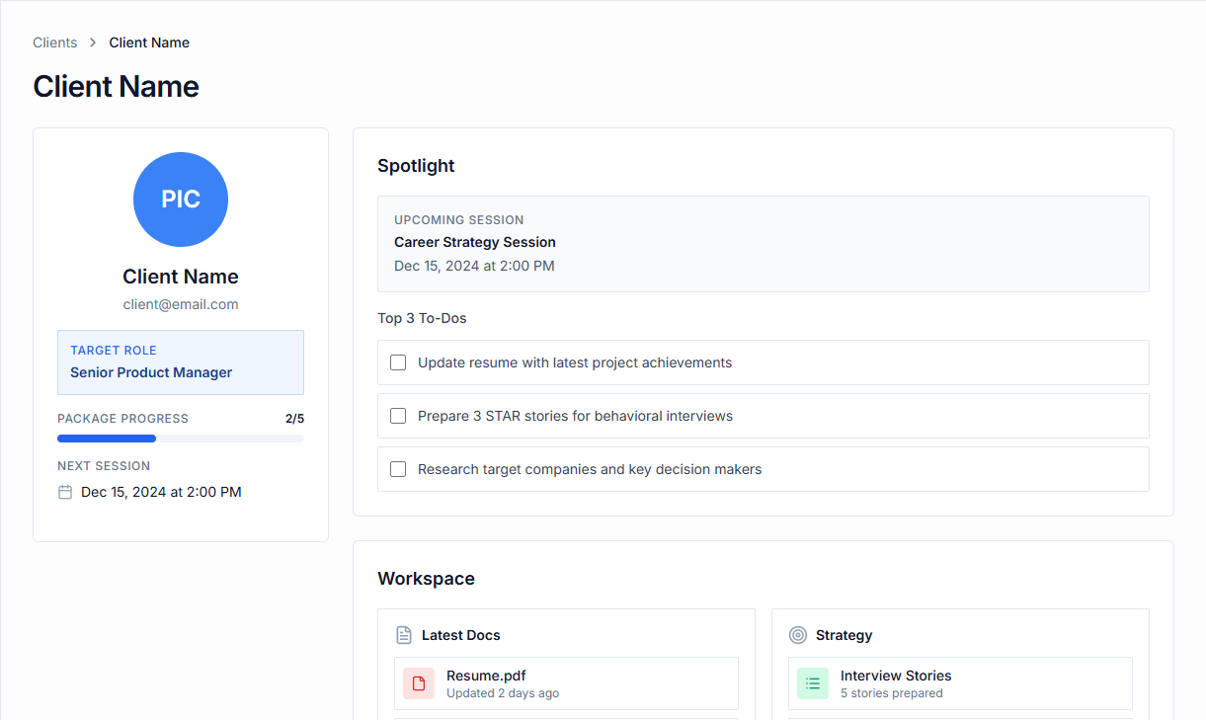1206x720 pixels.
Task: Check the 'Prepare 3 STAR stories' checkbox
Action: click(397, 415)
